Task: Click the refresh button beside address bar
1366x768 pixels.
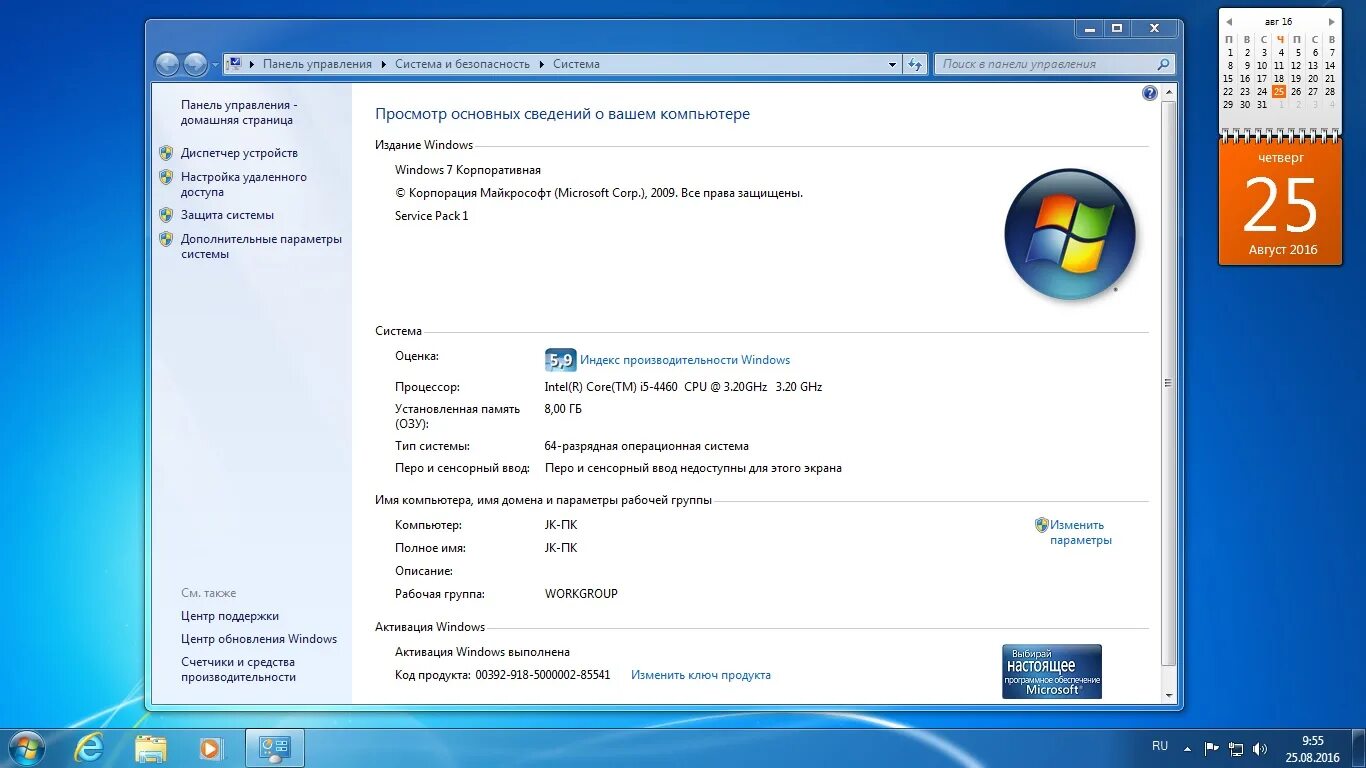Action: tap(915, 64)
